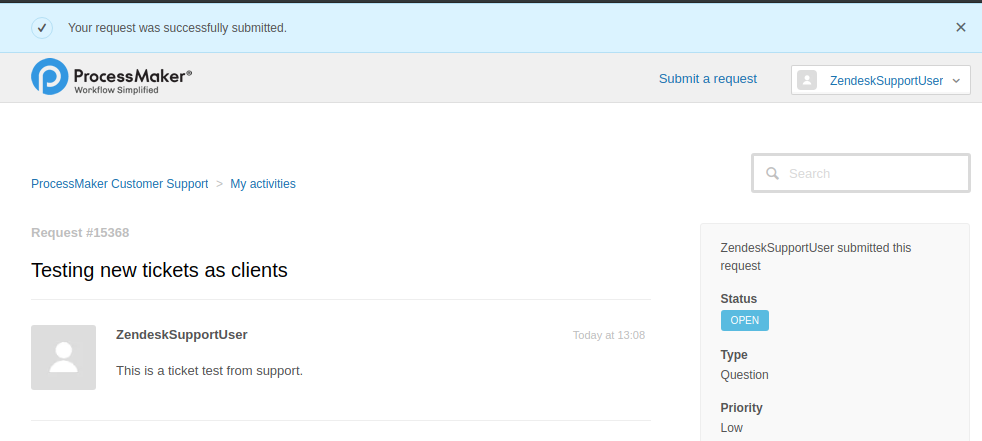
Task: Click the Request #15368 label
Action: pos(80,233)
